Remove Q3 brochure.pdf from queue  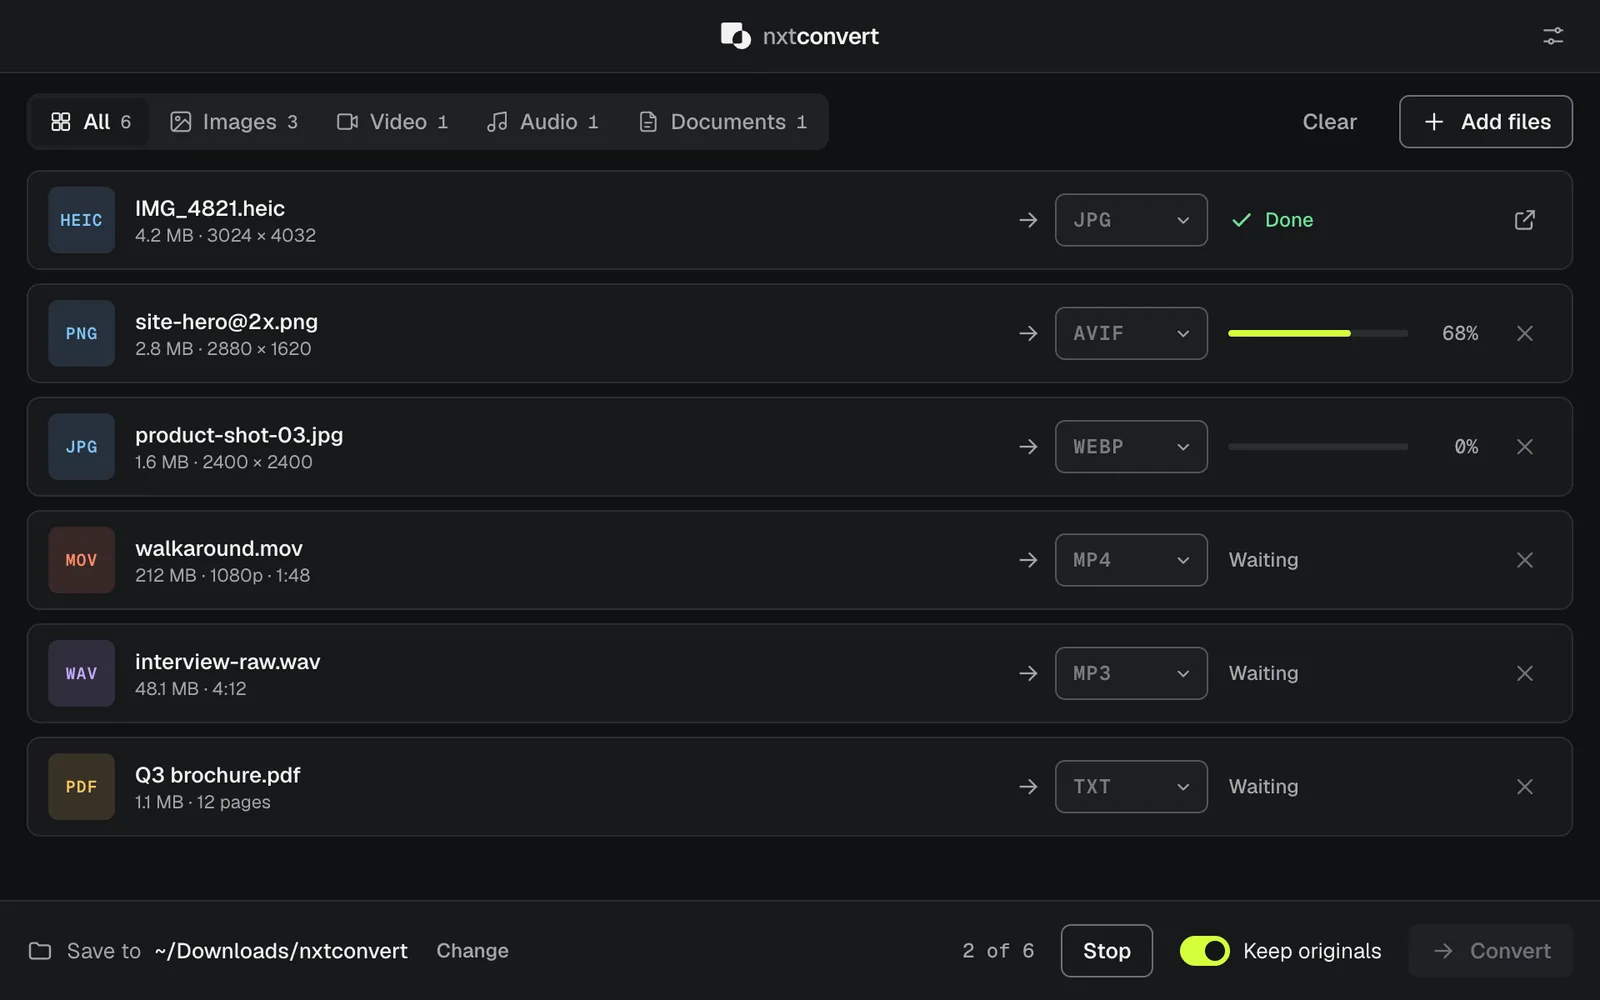[x=1524, y=787]
